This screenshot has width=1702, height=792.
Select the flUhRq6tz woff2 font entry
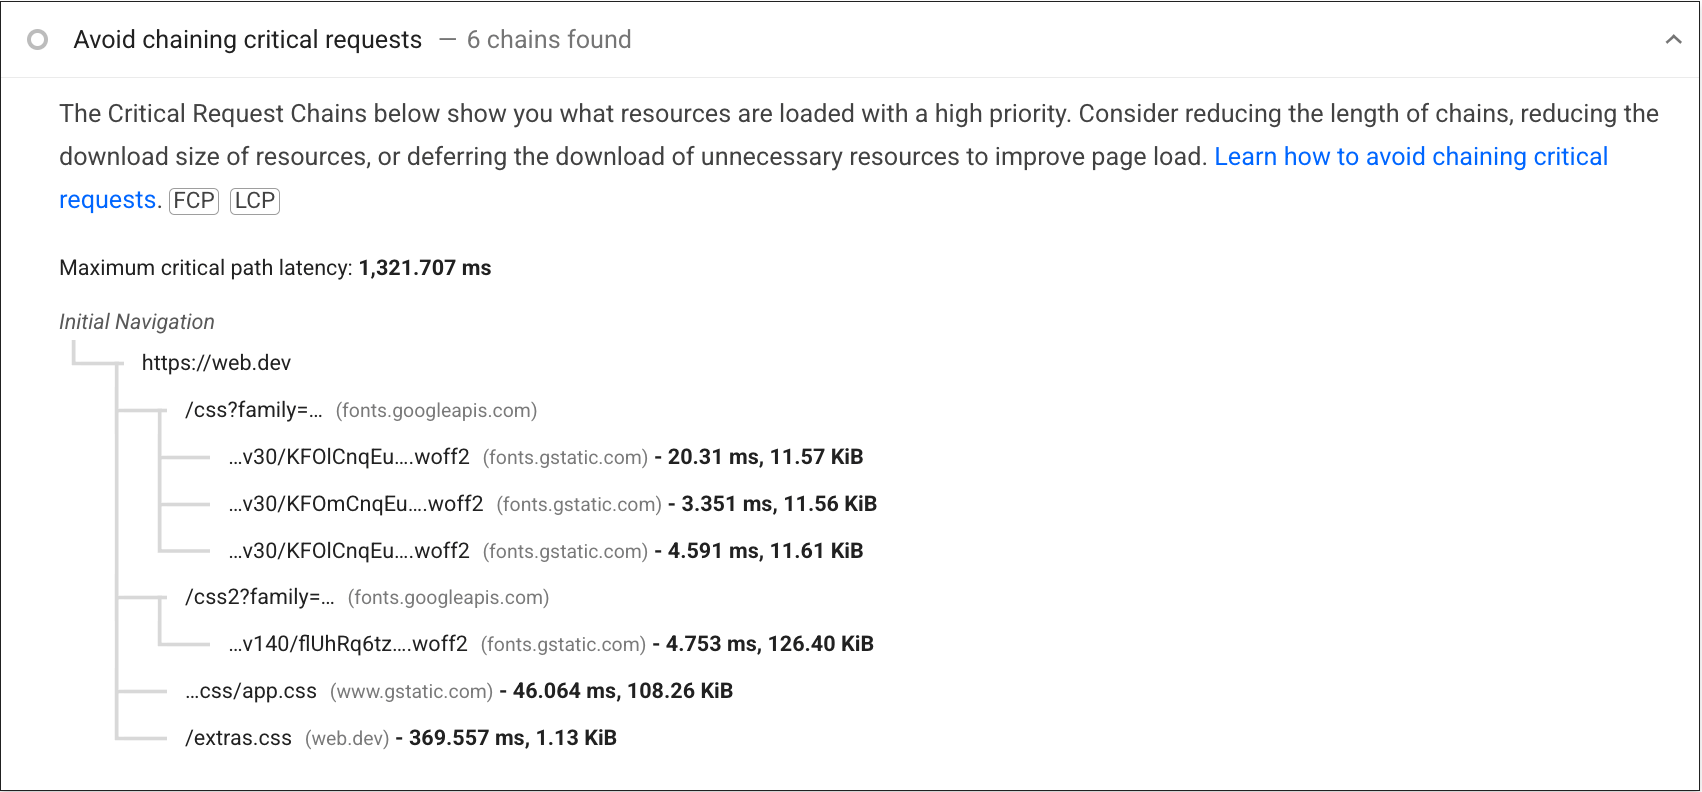point(348,644)
